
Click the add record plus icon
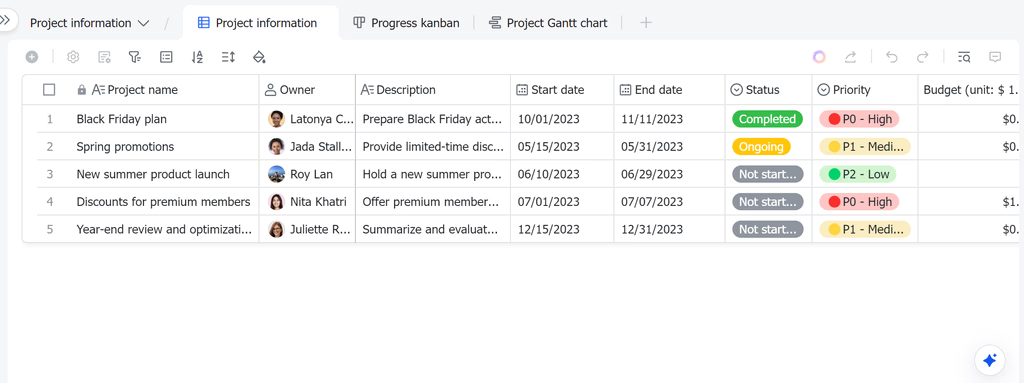point(32,58)
